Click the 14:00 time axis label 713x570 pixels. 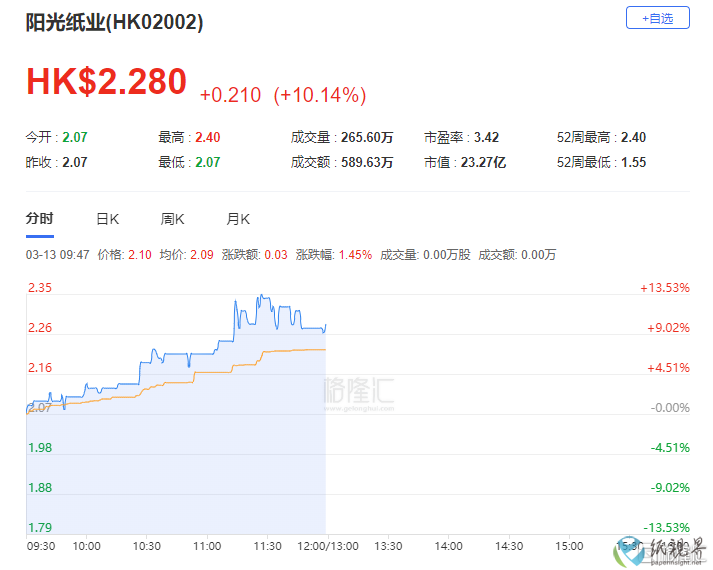448,546
